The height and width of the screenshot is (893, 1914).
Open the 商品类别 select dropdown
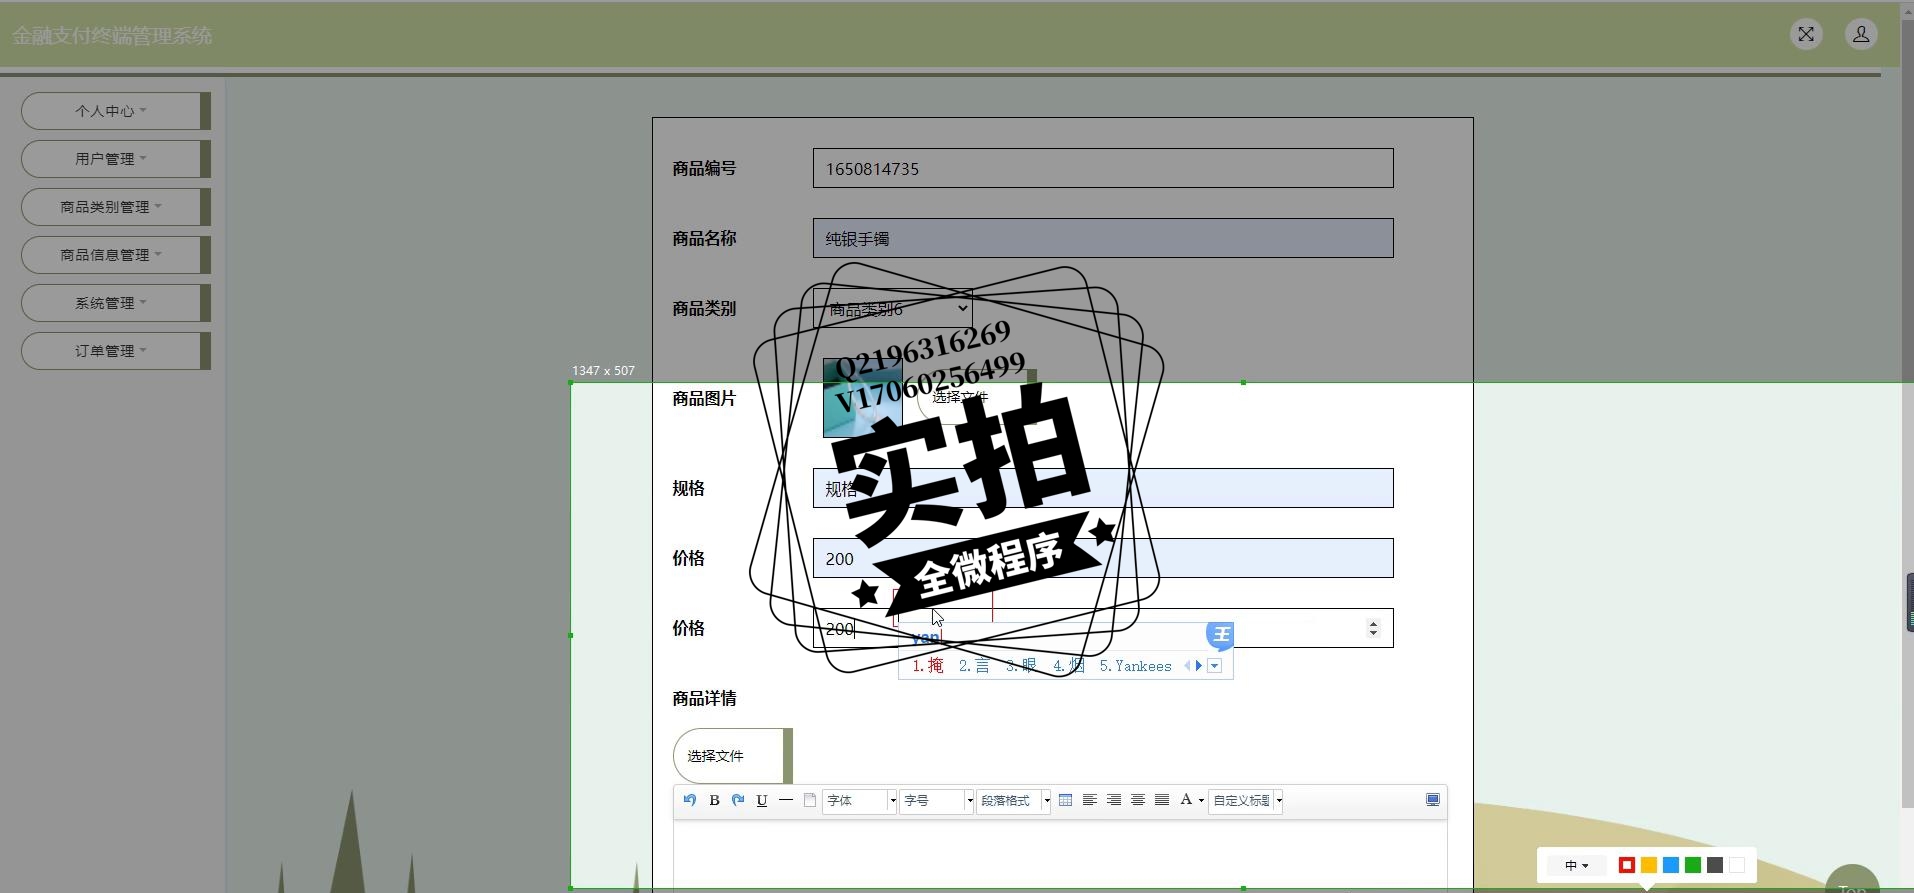click(x=892, y=309)
